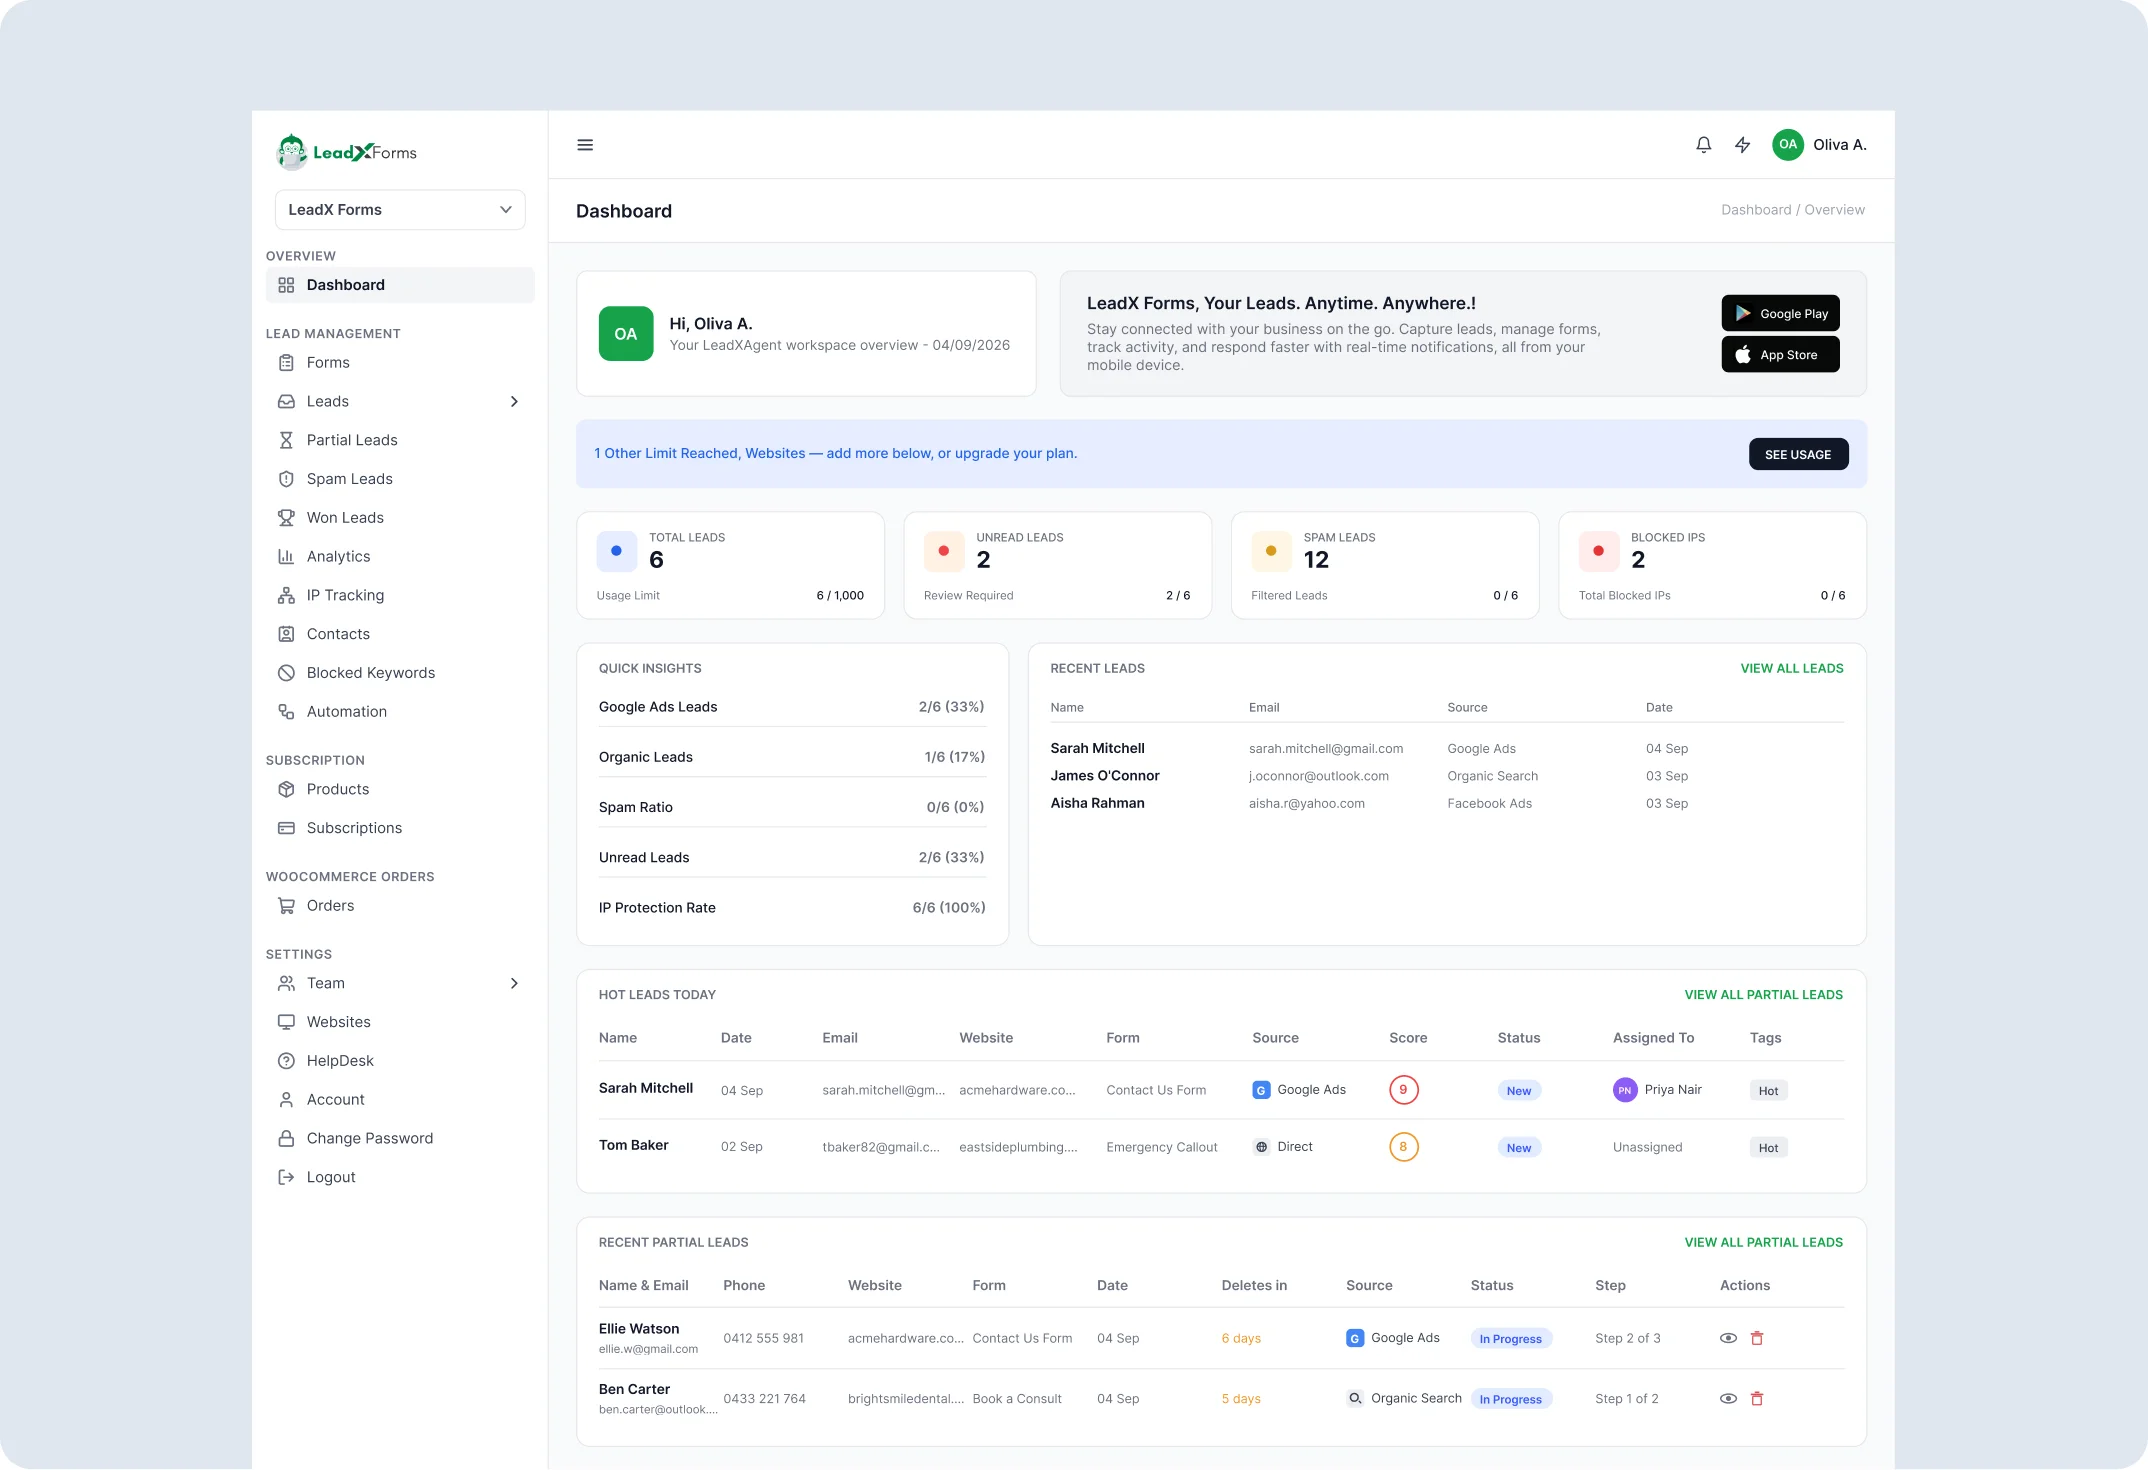Open the notifications bell

click(x=1703, y=145)
